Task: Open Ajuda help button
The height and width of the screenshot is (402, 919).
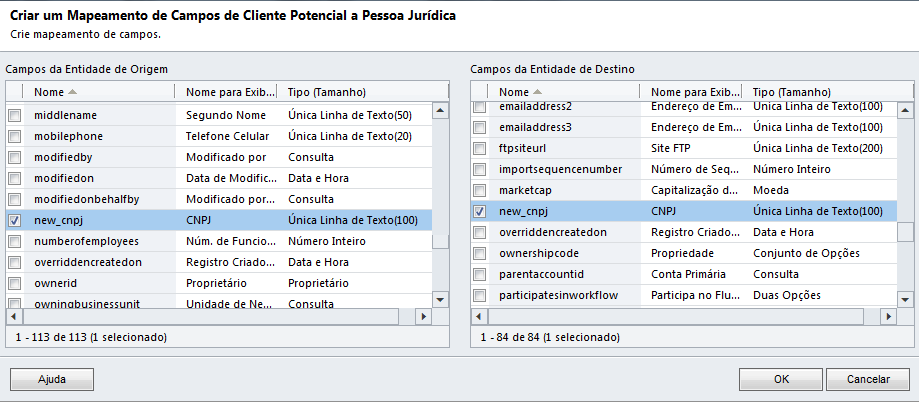Action: (x=52, y=380)
